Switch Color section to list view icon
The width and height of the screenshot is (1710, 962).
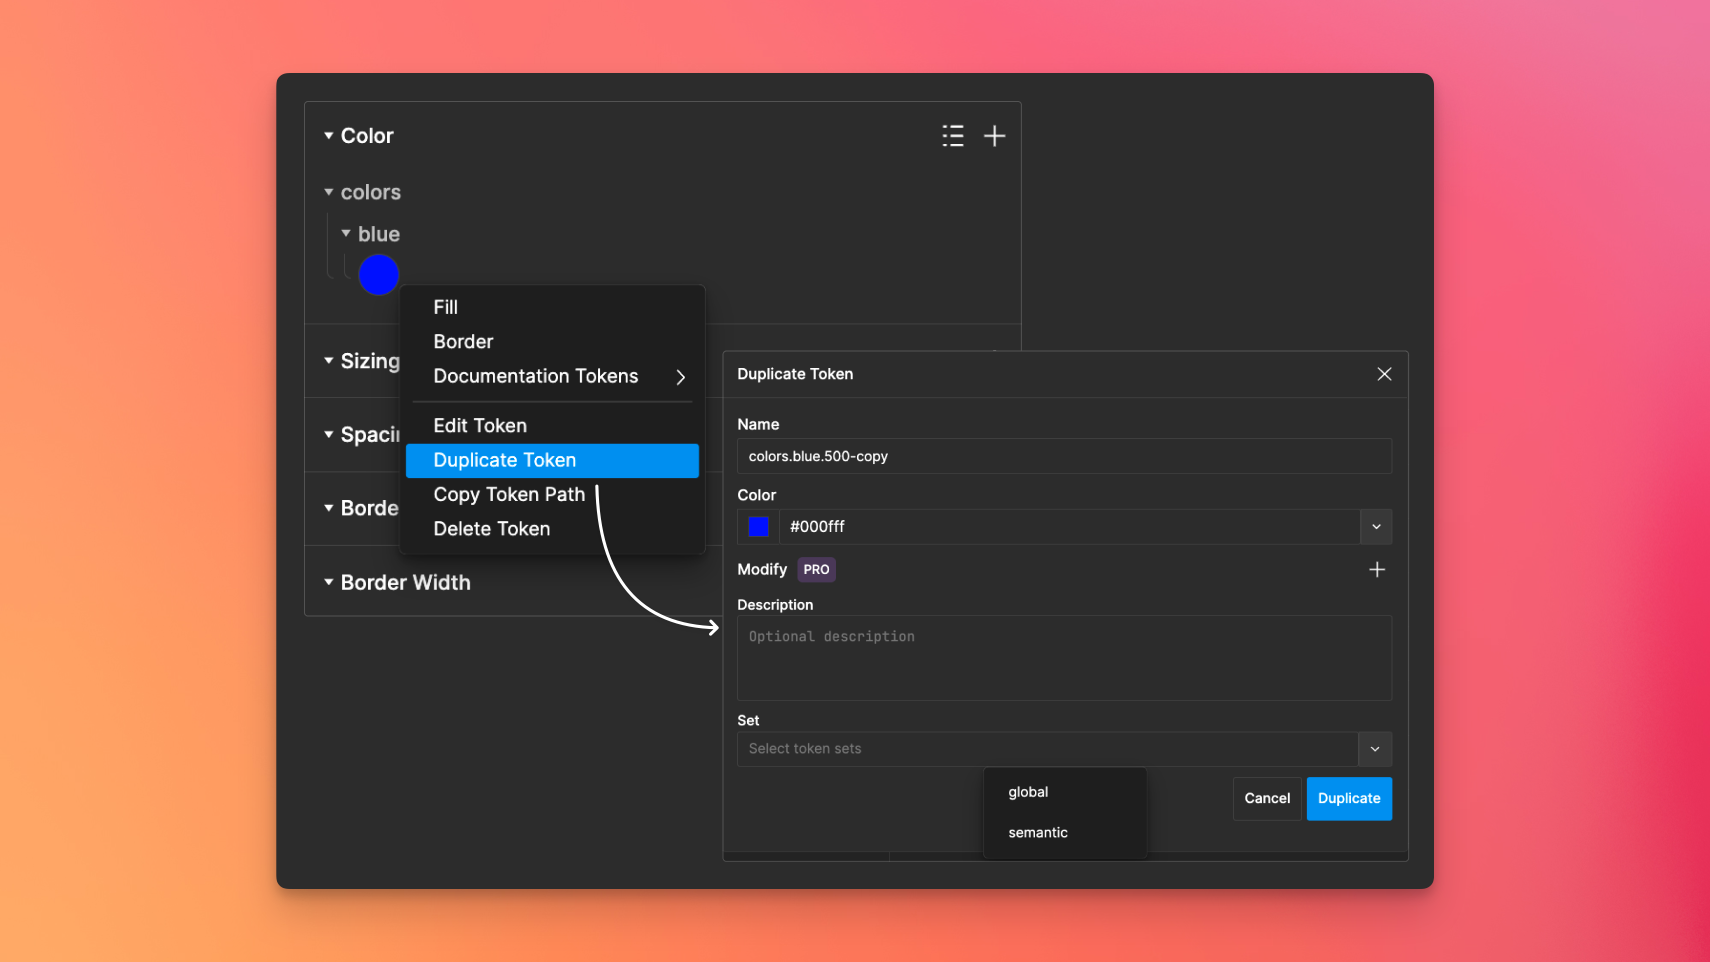click(x=953, y=136)
